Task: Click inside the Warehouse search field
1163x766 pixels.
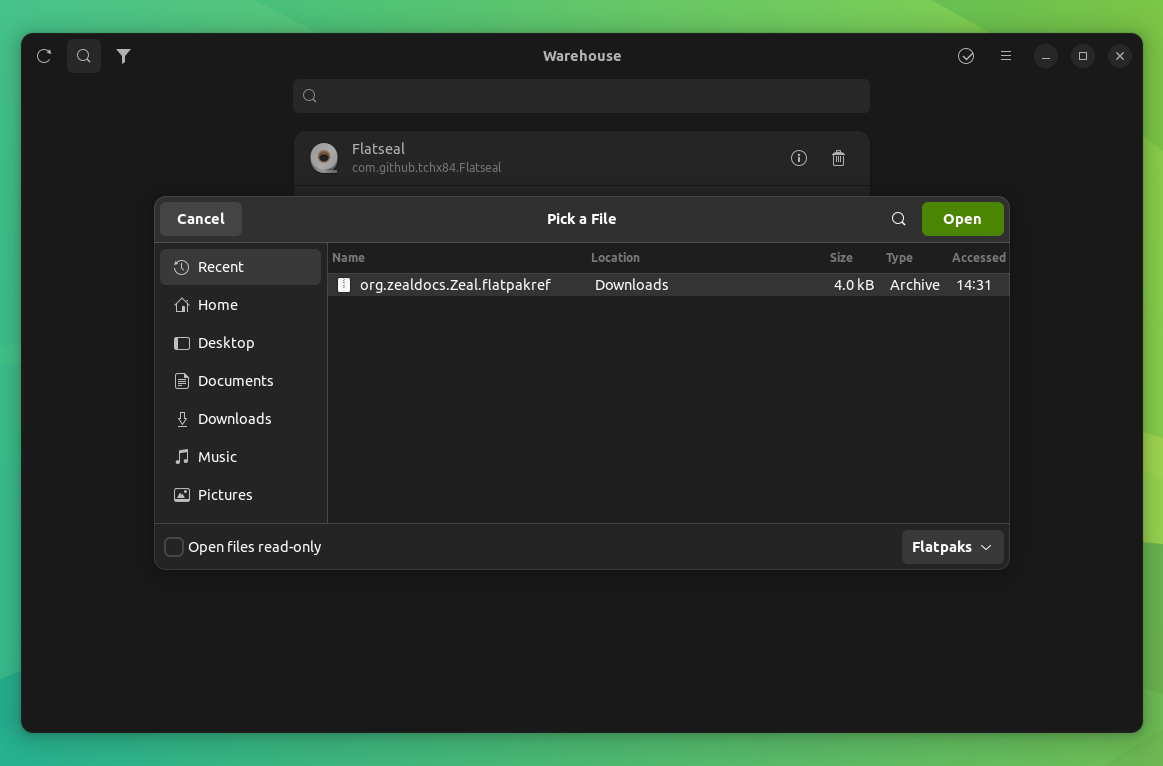Action: point(581,95)
